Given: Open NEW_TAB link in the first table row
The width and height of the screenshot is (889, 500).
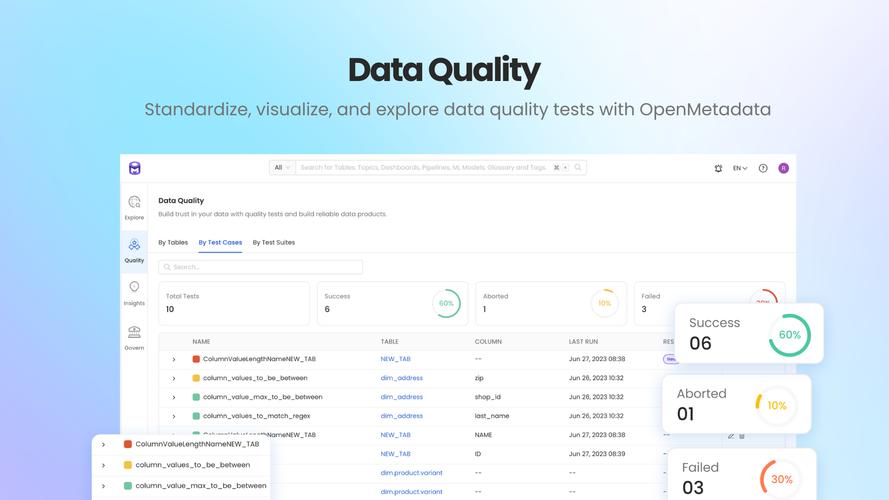Looking at the screenshot, I should [x=395, y=359].
